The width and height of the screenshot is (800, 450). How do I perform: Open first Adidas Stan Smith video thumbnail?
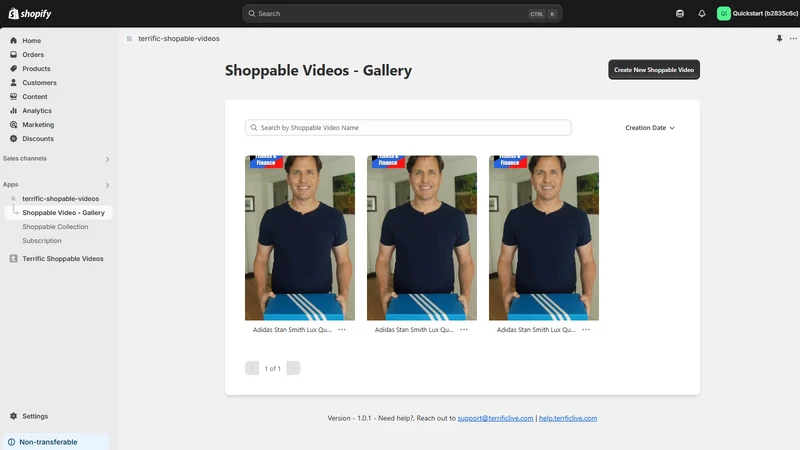300,238
